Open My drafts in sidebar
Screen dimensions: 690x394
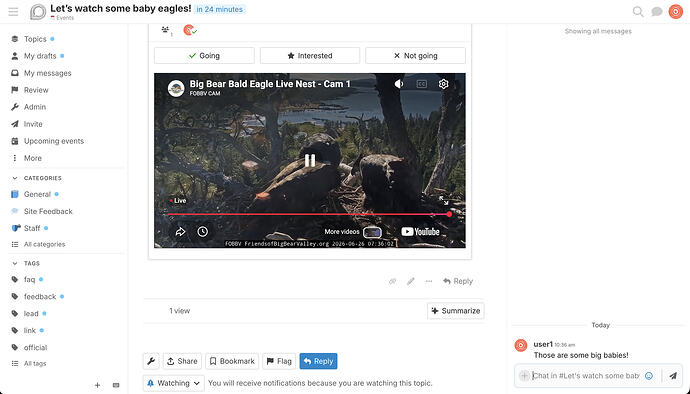coord(40,56)
